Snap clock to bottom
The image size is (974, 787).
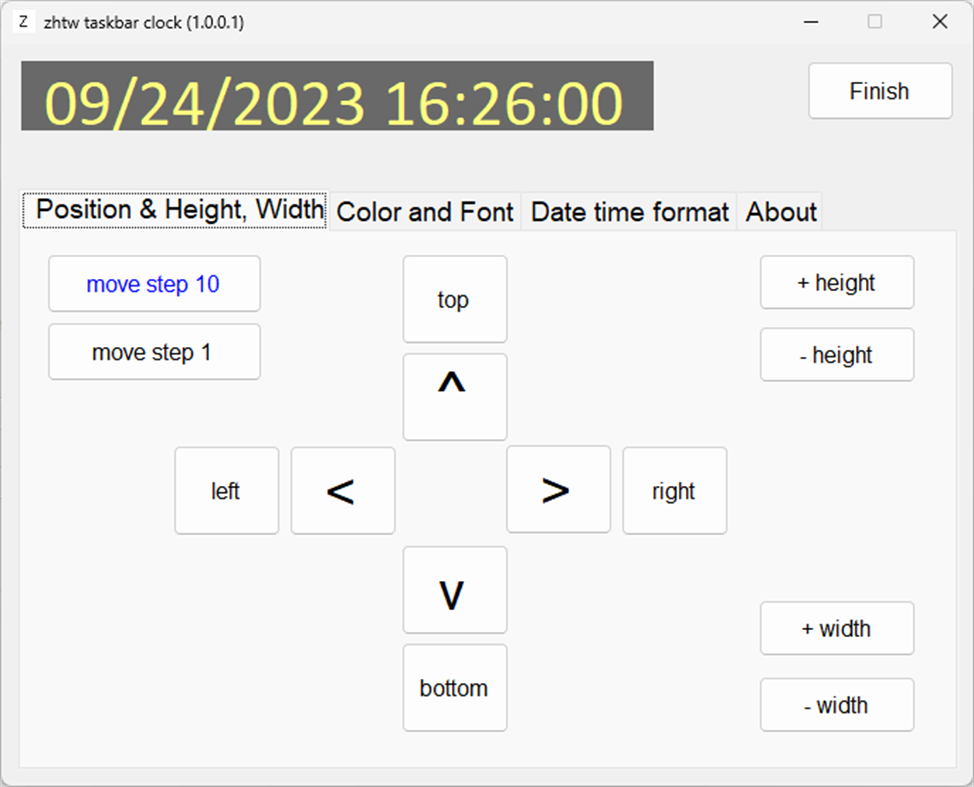(x=455, y=688)
